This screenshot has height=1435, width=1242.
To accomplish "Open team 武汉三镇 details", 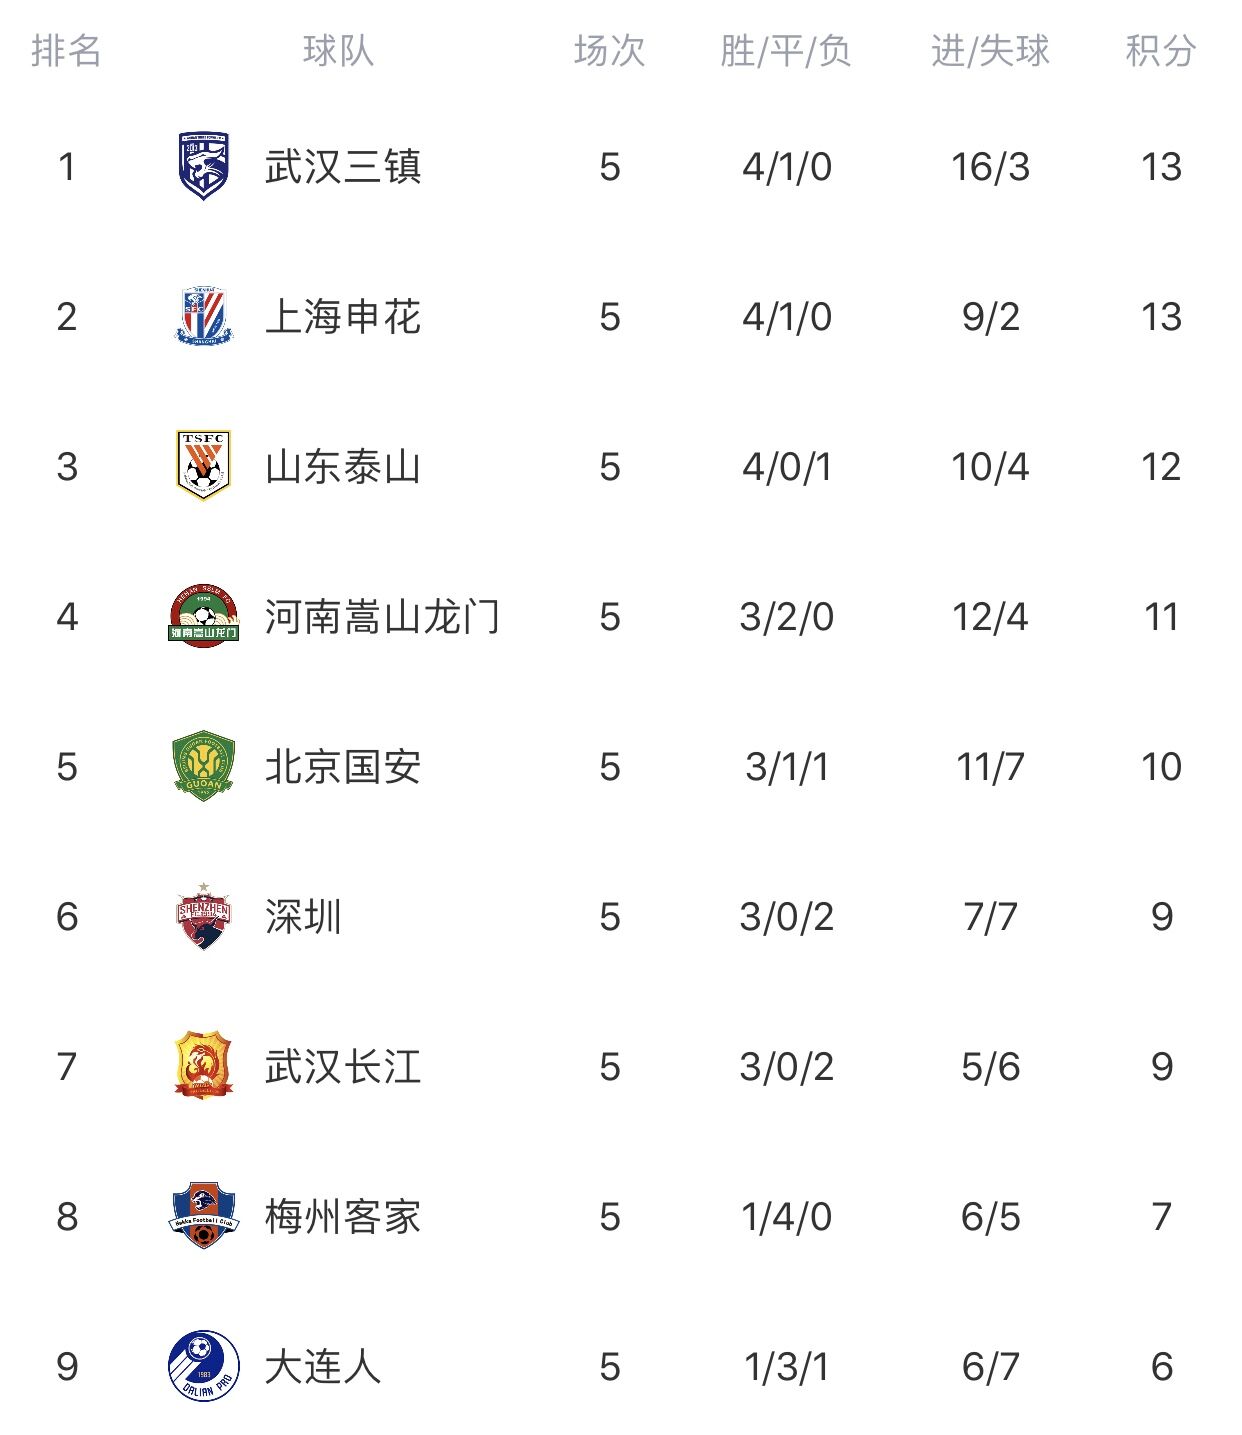I will pyautogui.click(x=343, y=167).
